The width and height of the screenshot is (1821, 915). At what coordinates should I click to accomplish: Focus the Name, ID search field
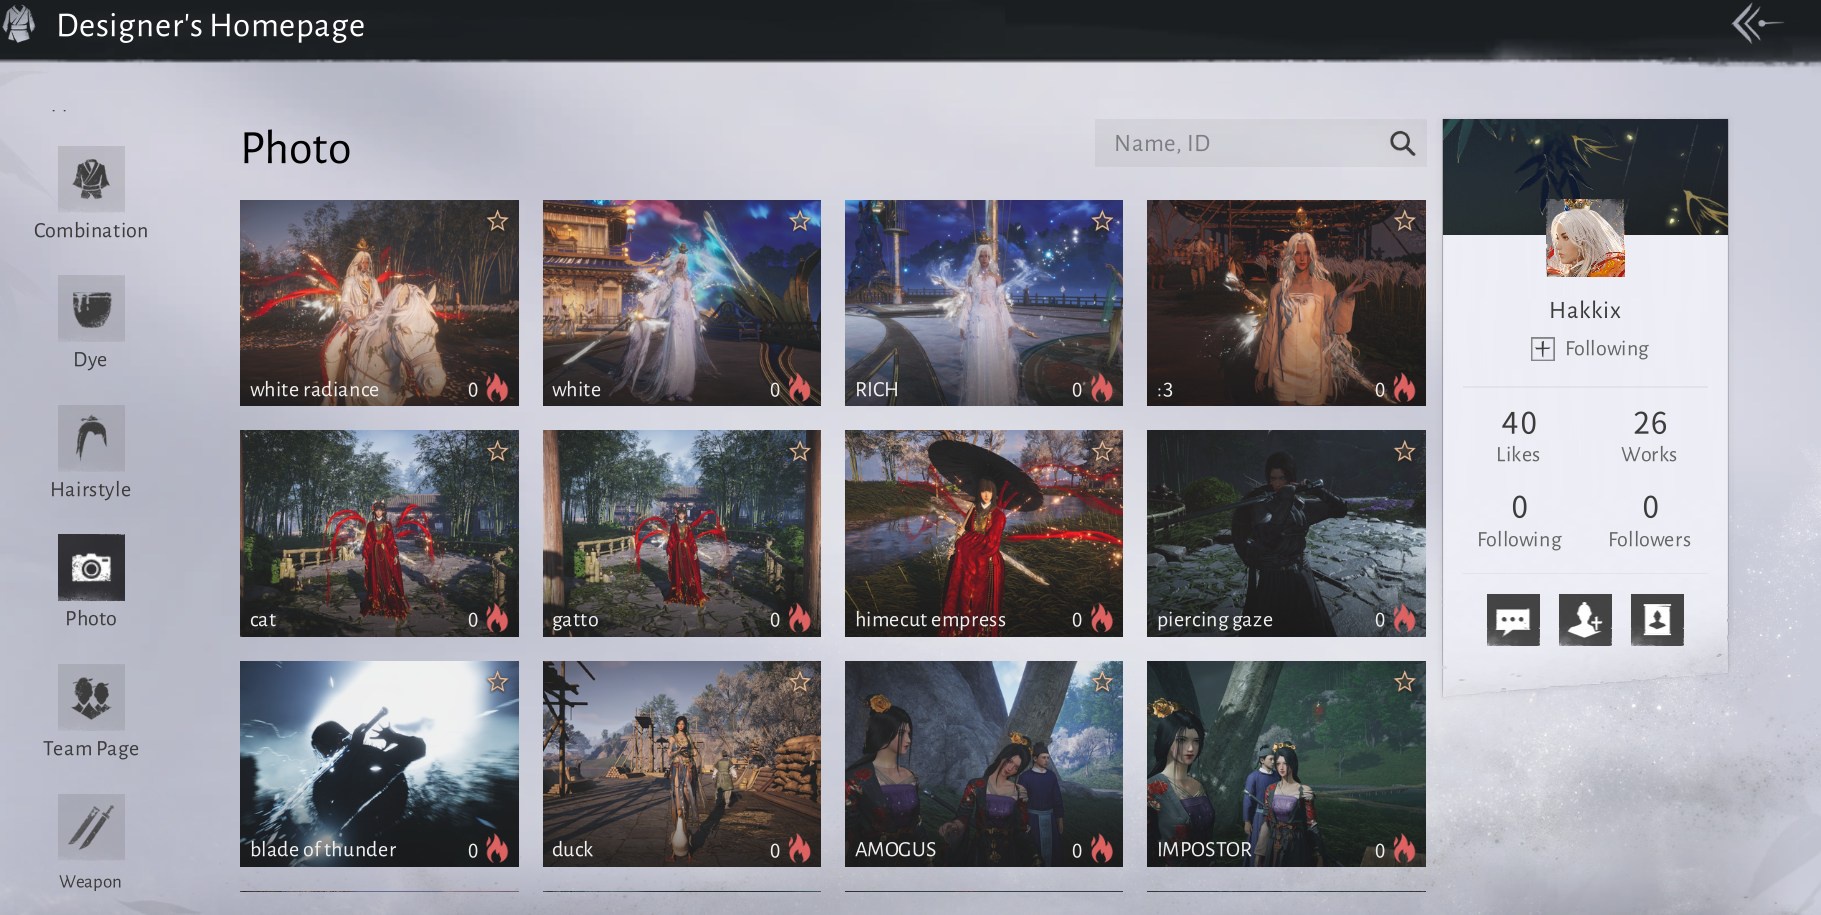pos(1260,143)
